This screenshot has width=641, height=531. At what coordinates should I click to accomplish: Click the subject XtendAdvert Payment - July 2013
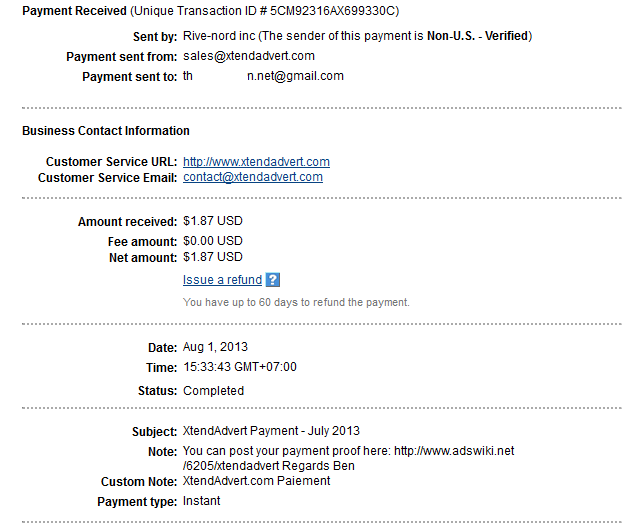272,431
